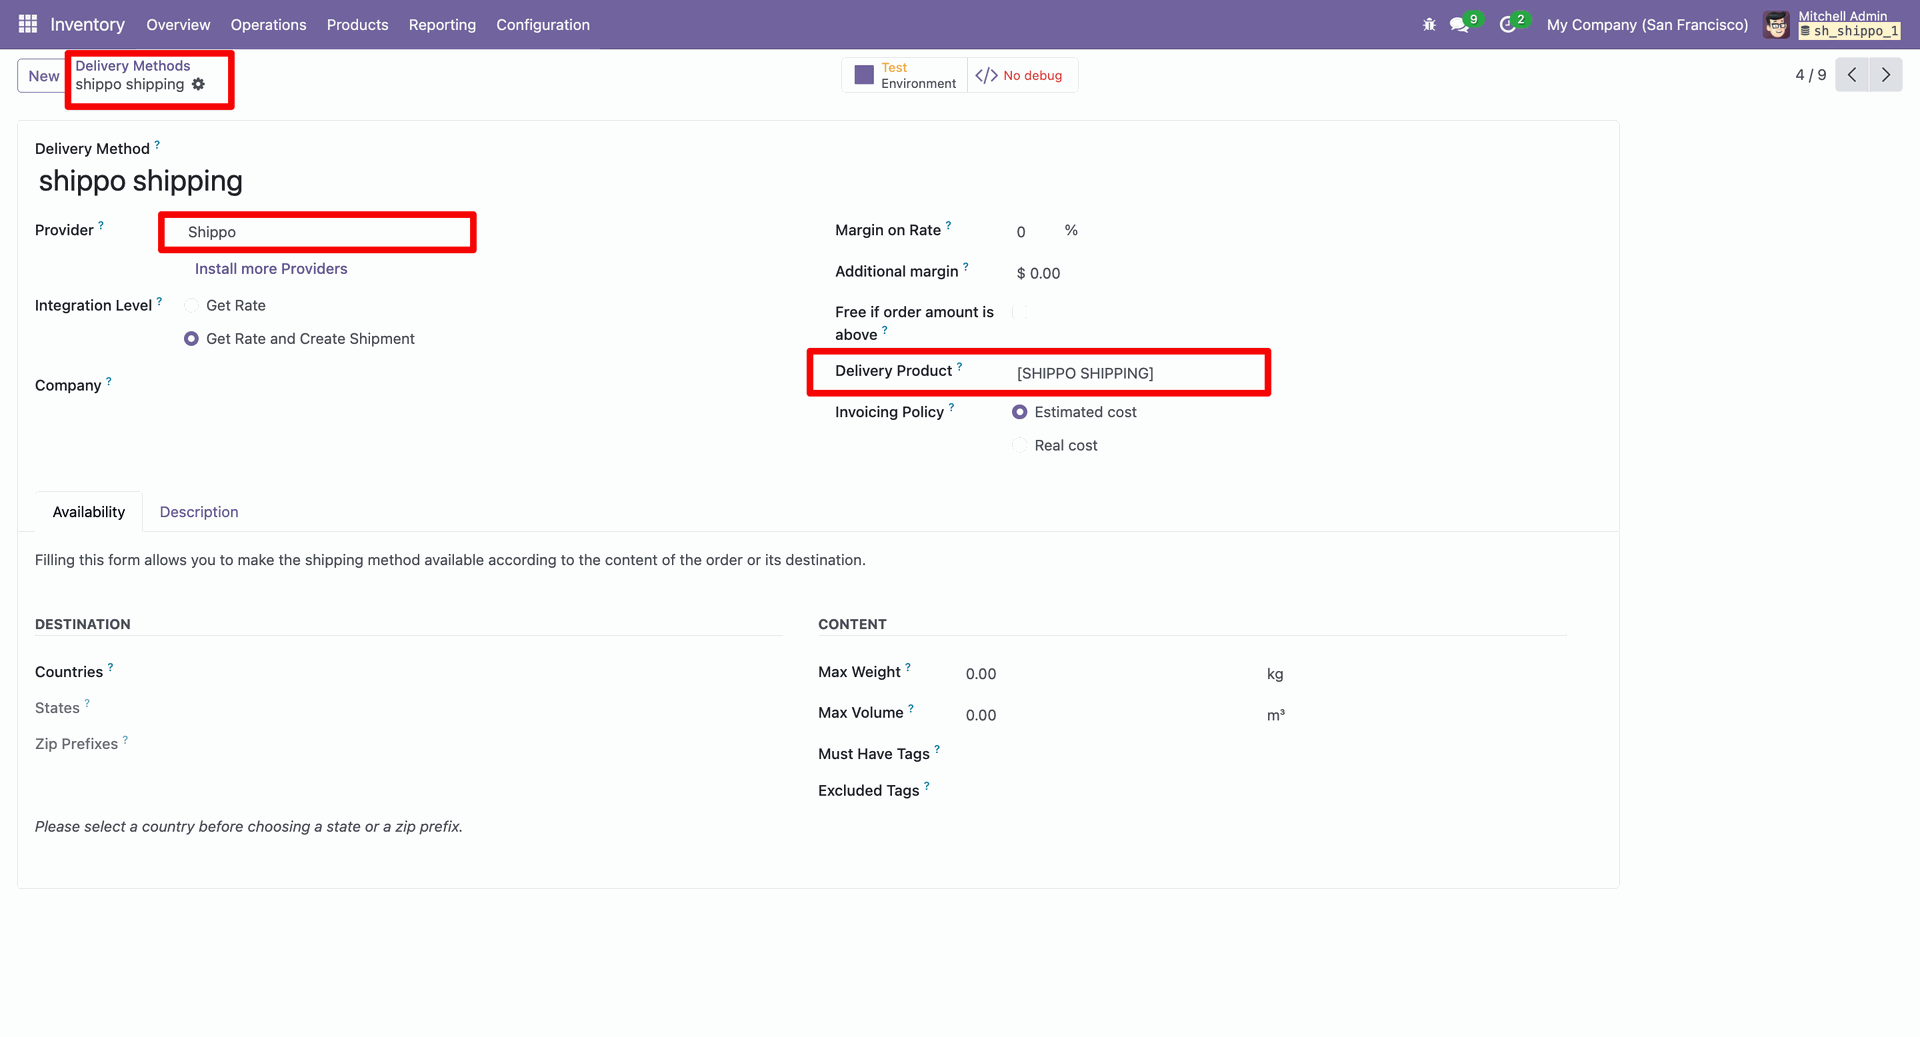Open the Delivery Product dropdown field
The height and width of the screenshot is (1037, 1920).
[1140, 373]
